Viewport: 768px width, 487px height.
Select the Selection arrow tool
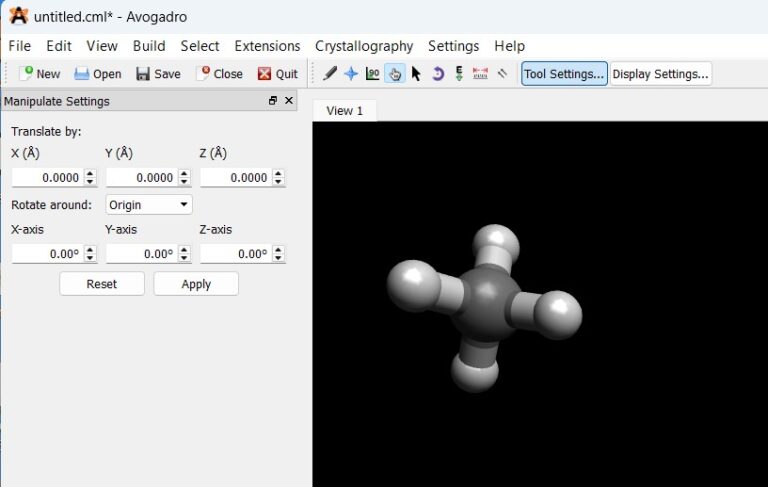tap(416, 73)
